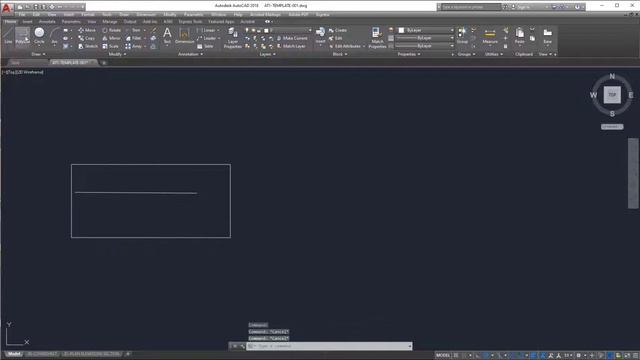Switch to the Output ribbon tab

coord(130,22)
